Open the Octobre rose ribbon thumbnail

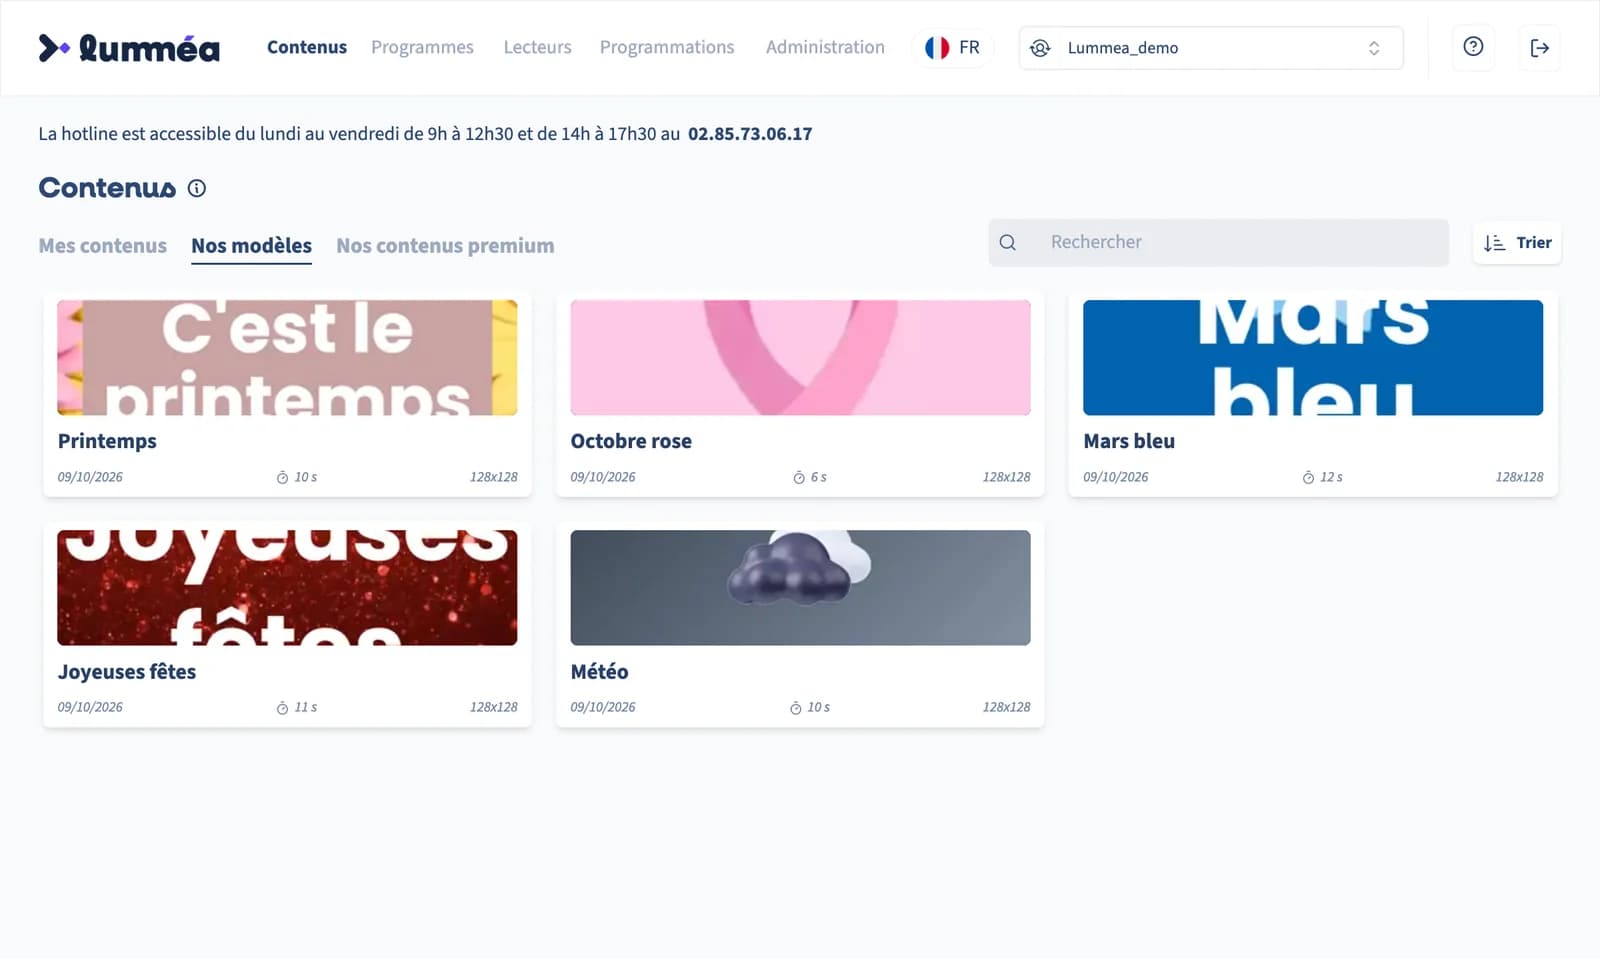click(x=800, y=358)
